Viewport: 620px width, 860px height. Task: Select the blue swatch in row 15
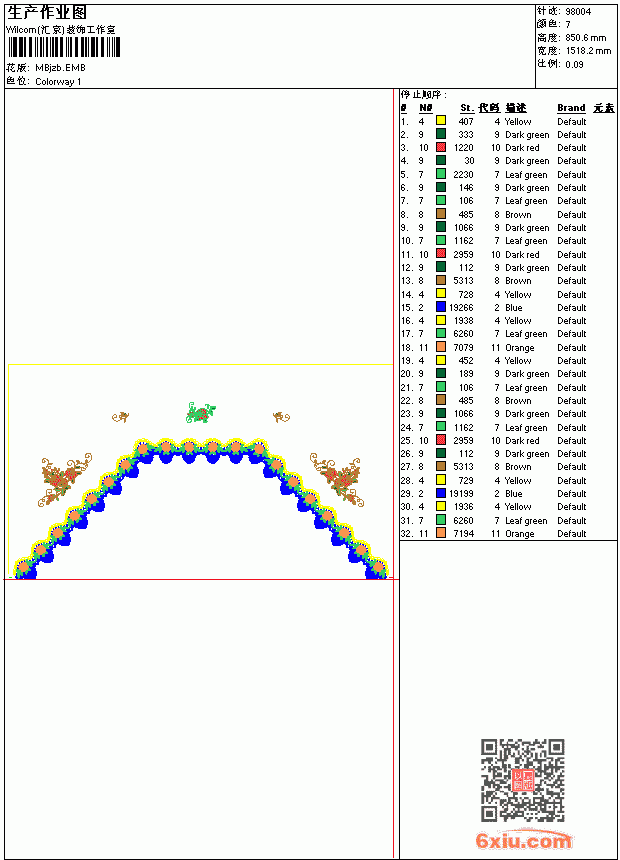(x=441, y=307)
